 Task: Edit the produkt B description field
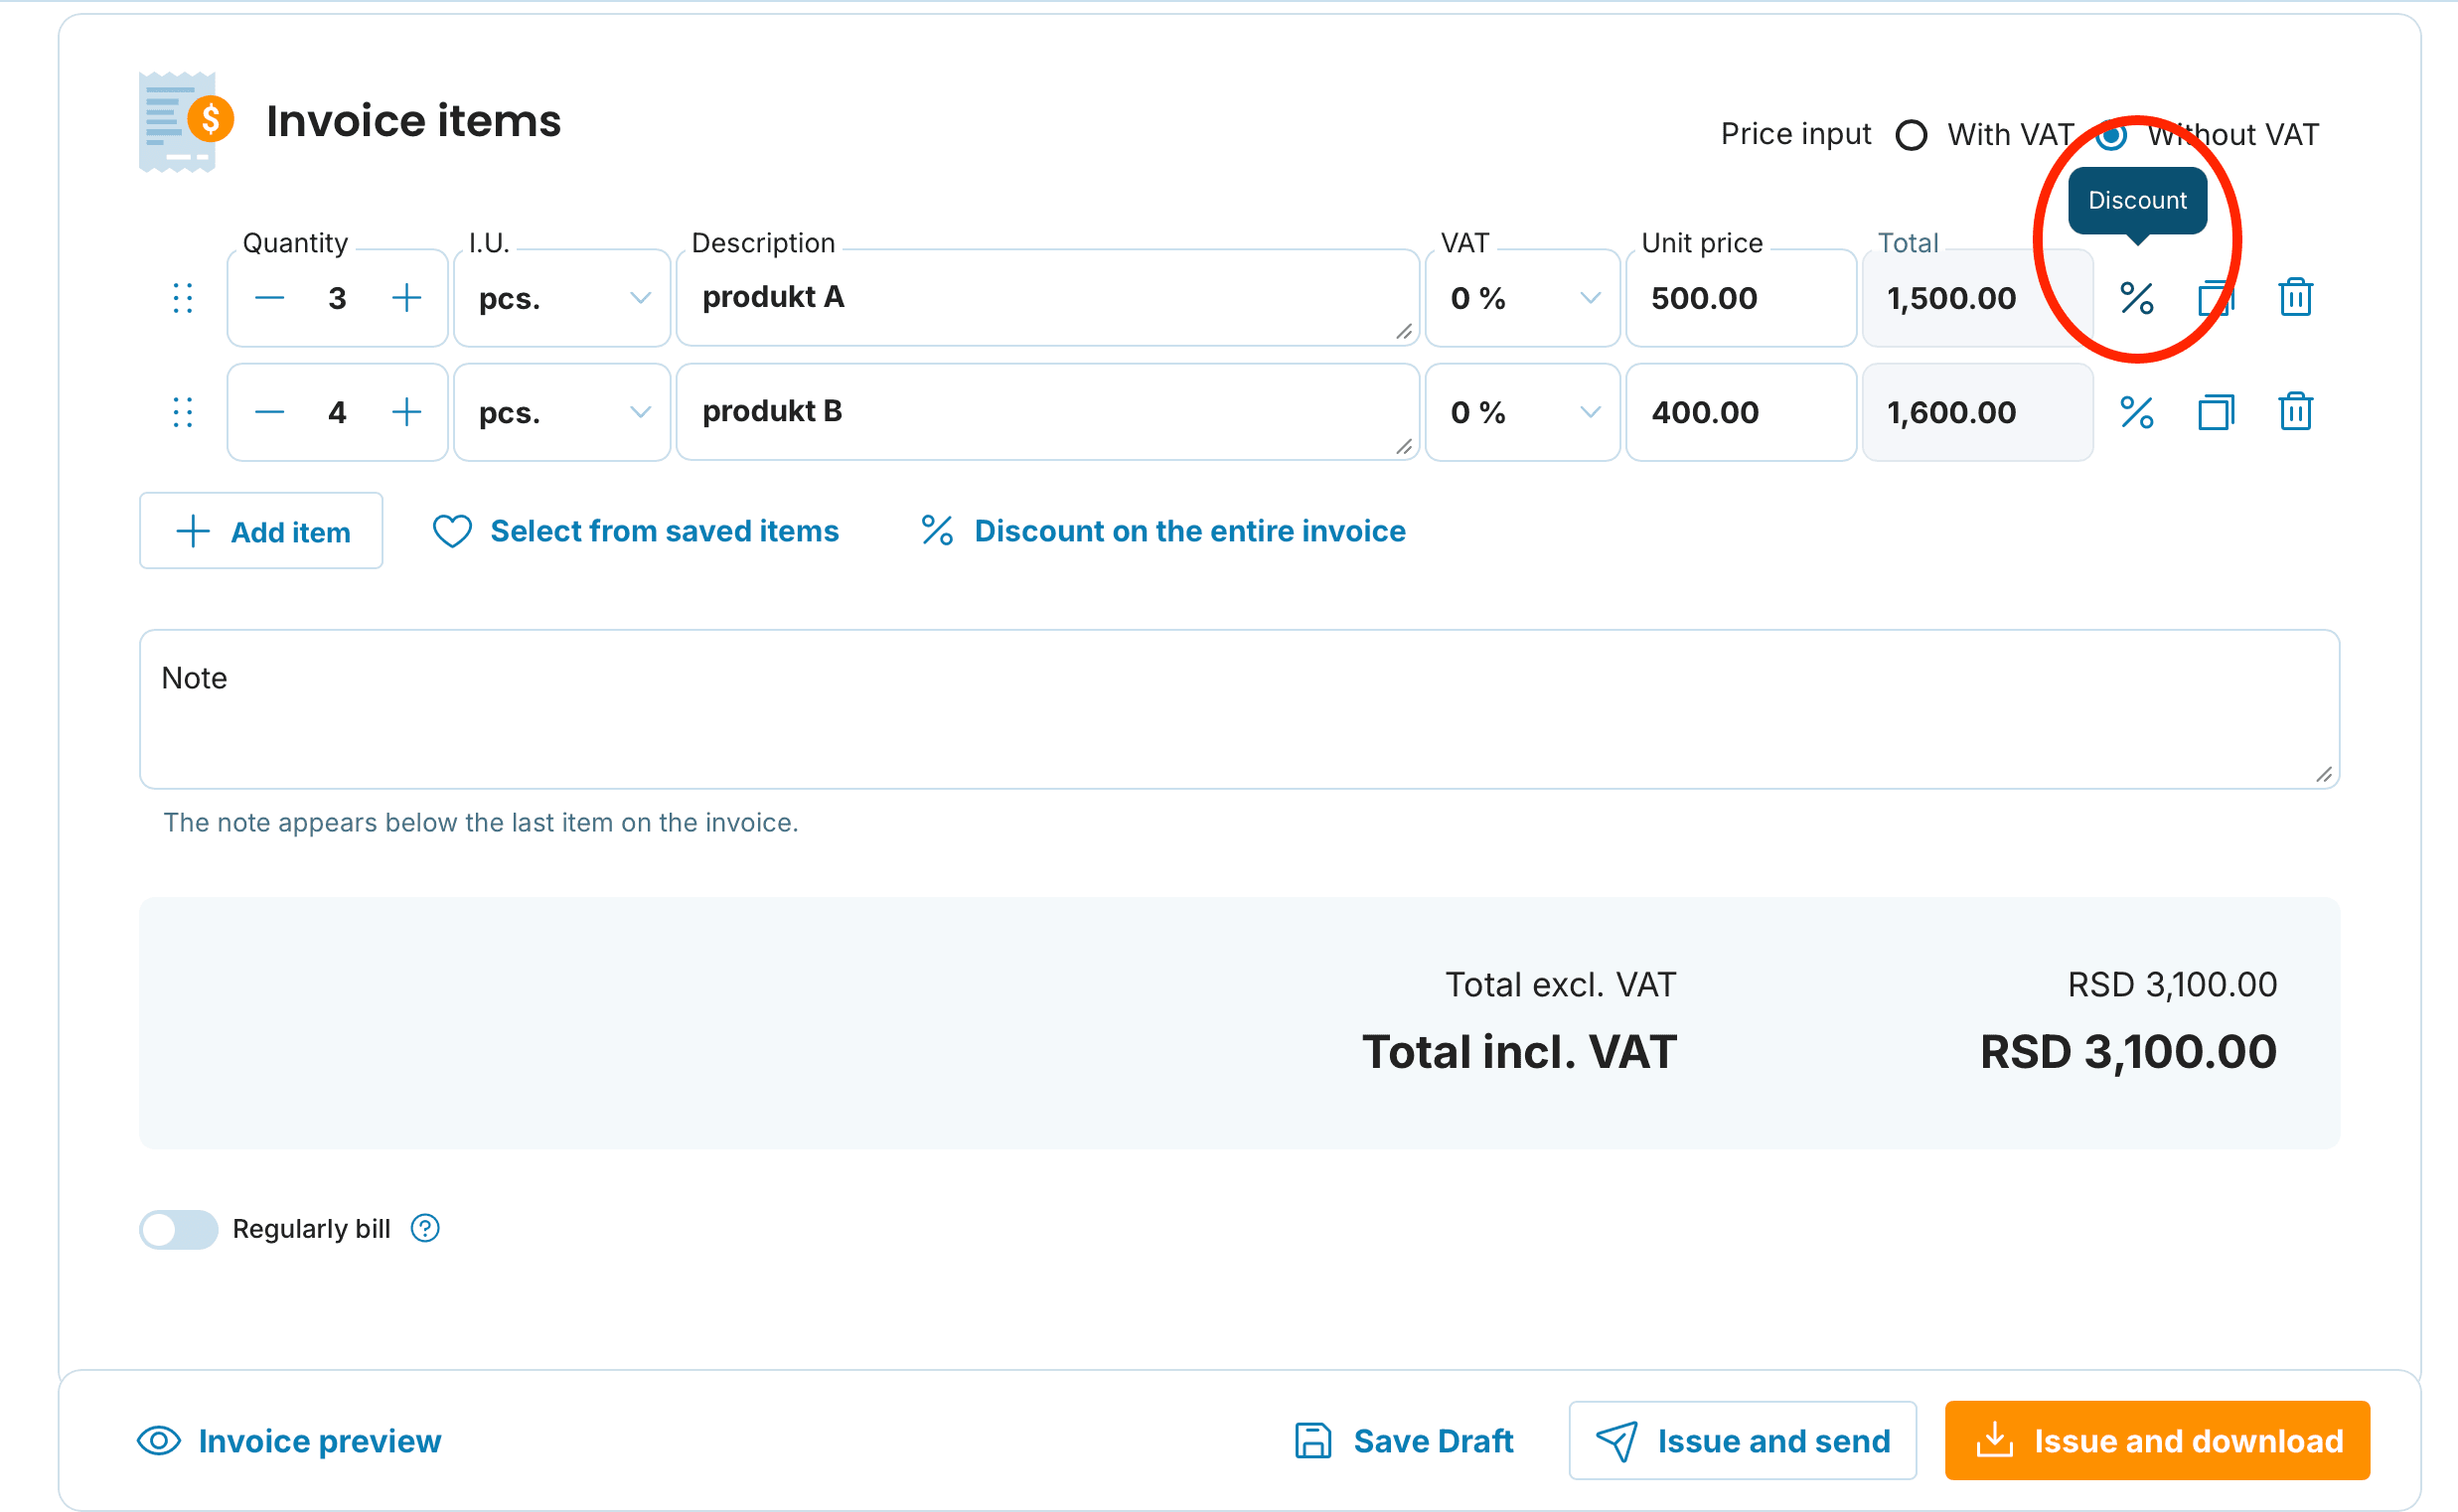point(1047,412)
